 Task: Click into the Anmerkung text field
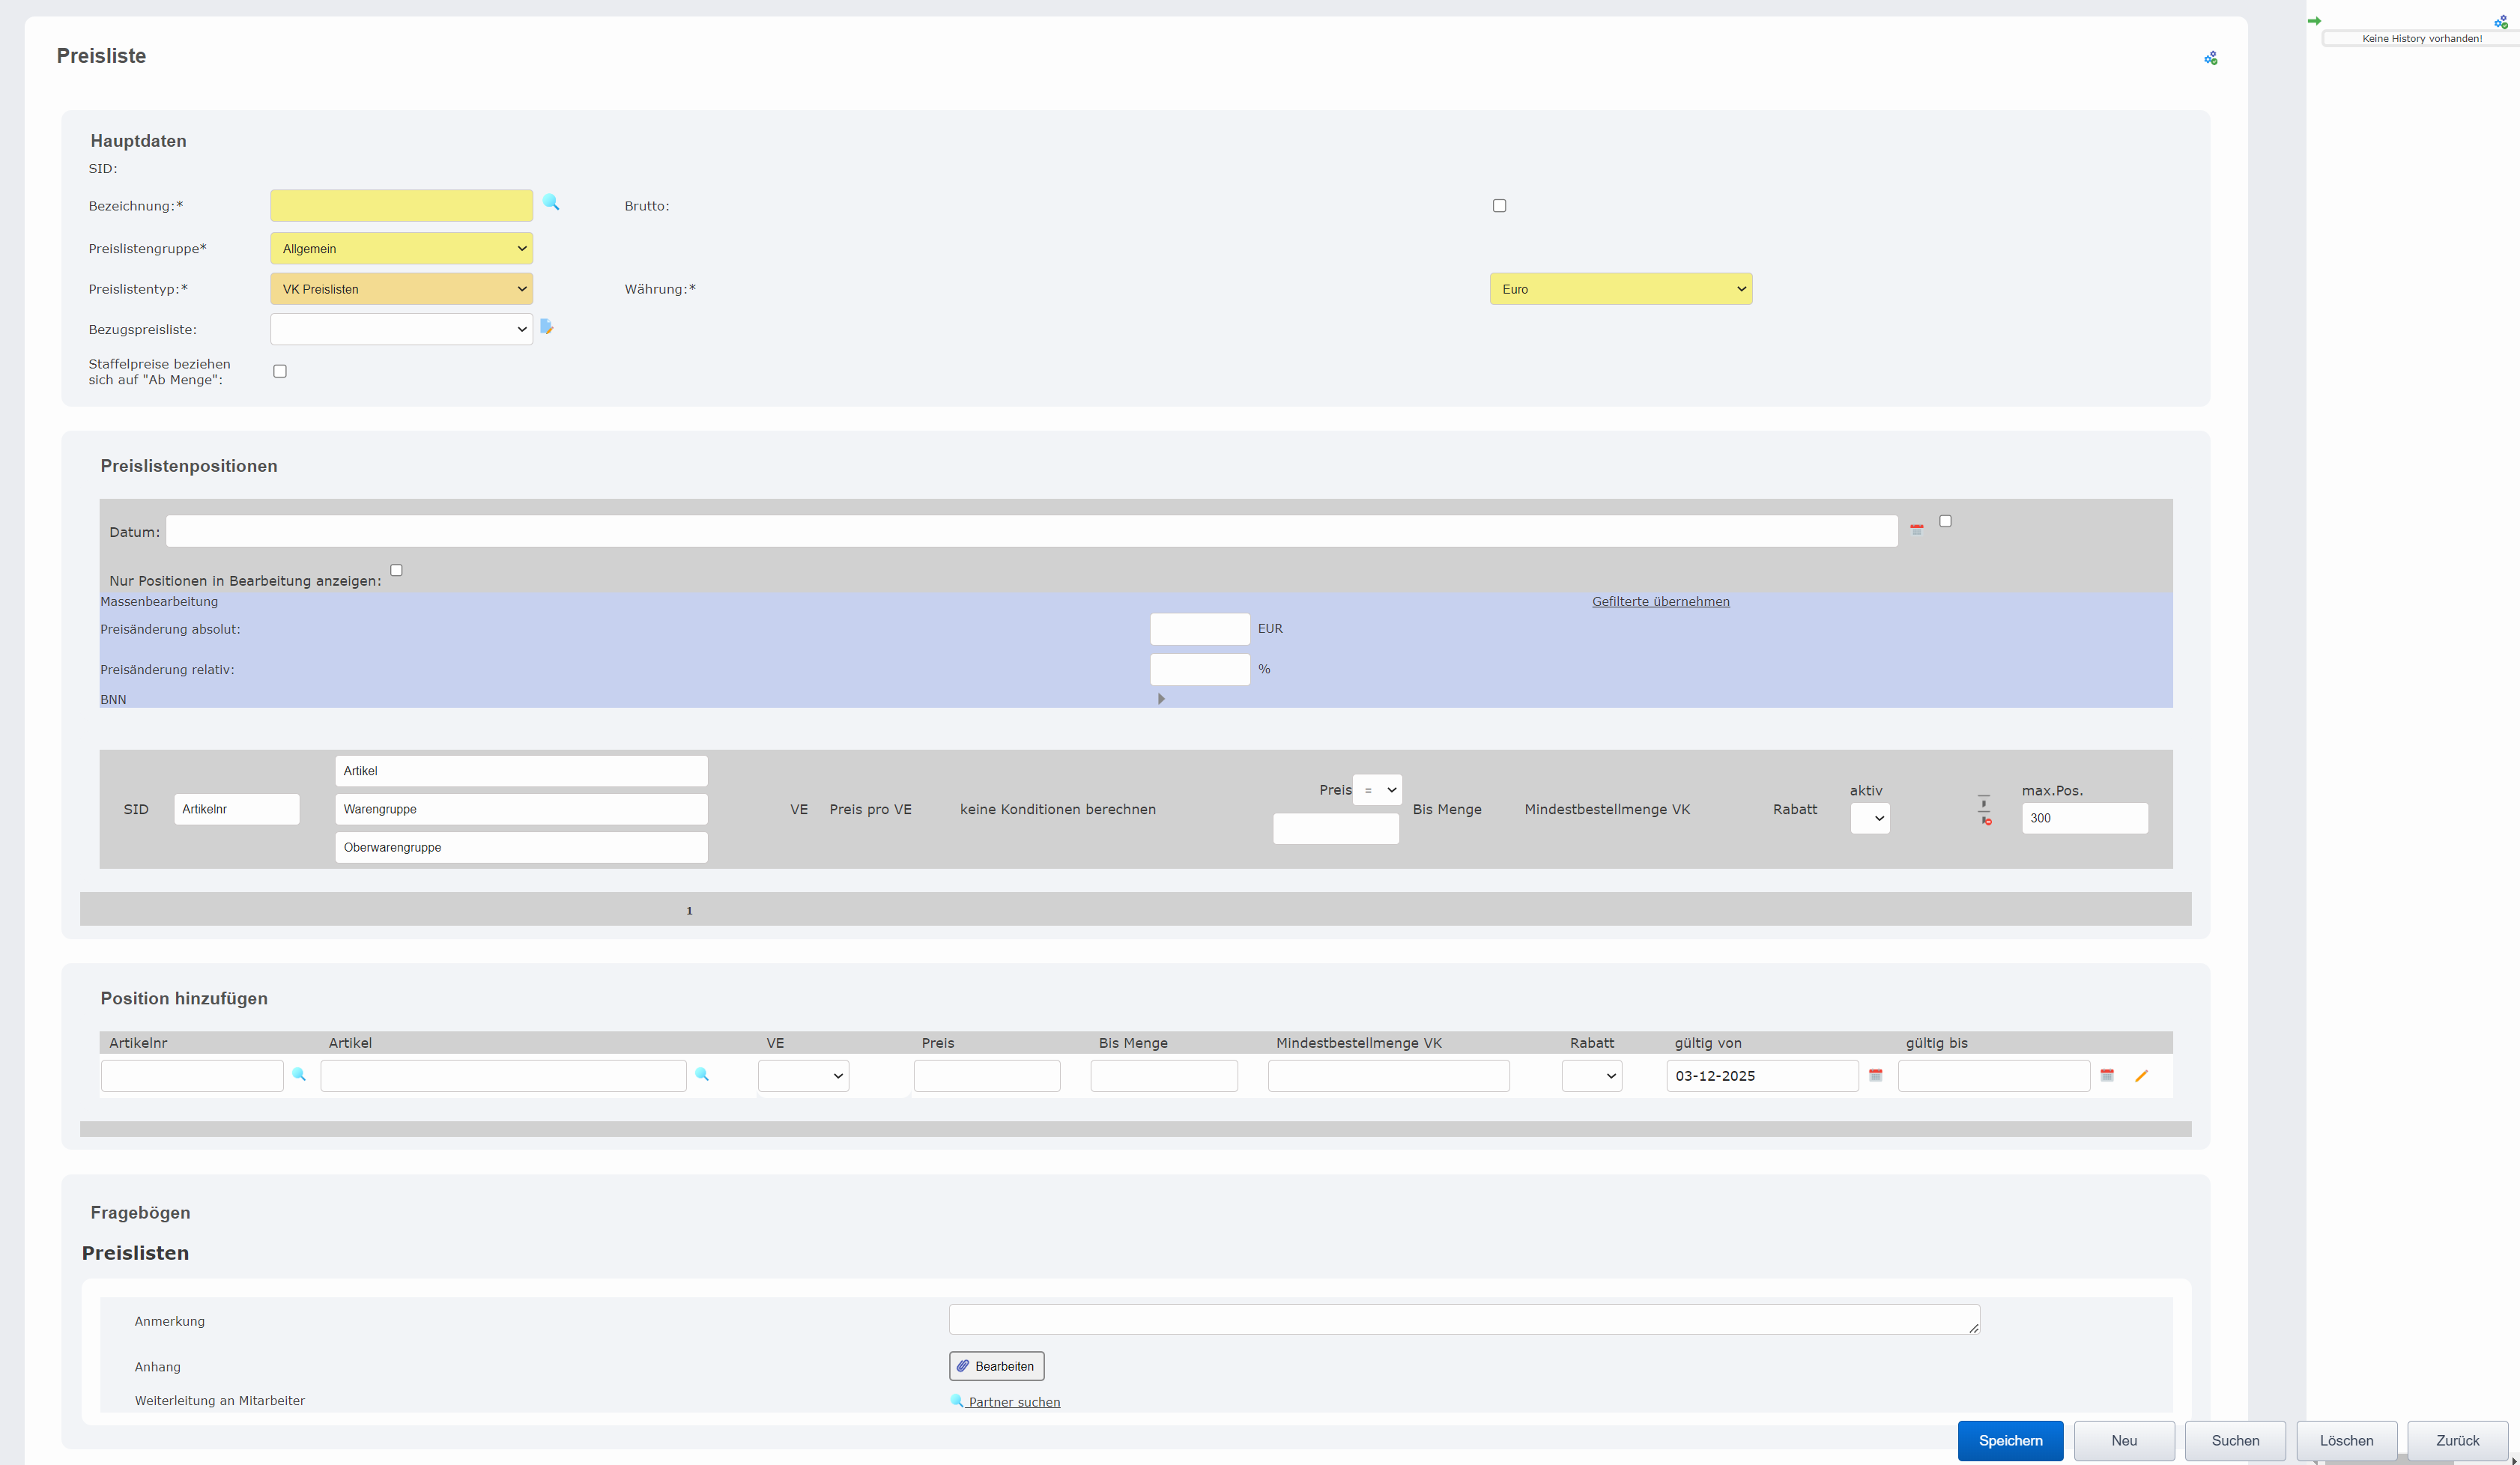click(x=1462, y=1319)
